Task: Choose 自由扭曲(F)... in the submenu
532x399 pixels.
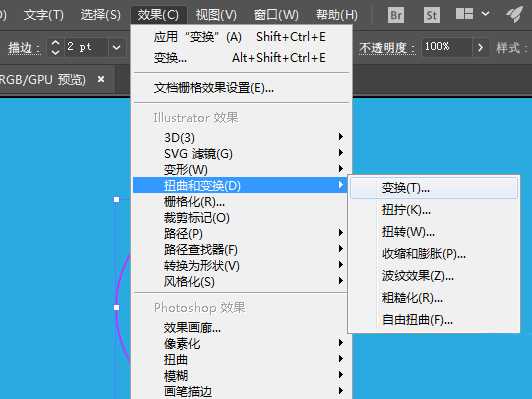Action: [x=434, y=320]
